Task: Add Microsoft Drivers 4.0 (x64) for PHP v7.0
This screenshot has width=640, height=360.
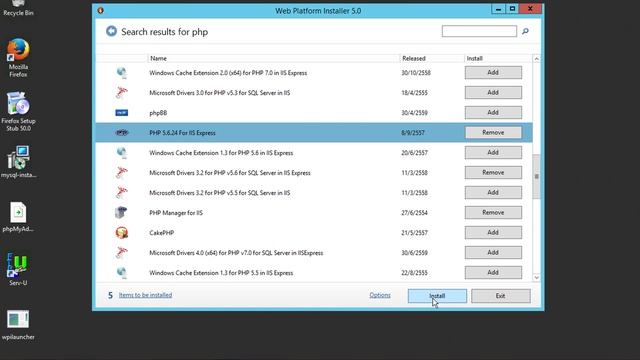Action: [x=493, y=253]
